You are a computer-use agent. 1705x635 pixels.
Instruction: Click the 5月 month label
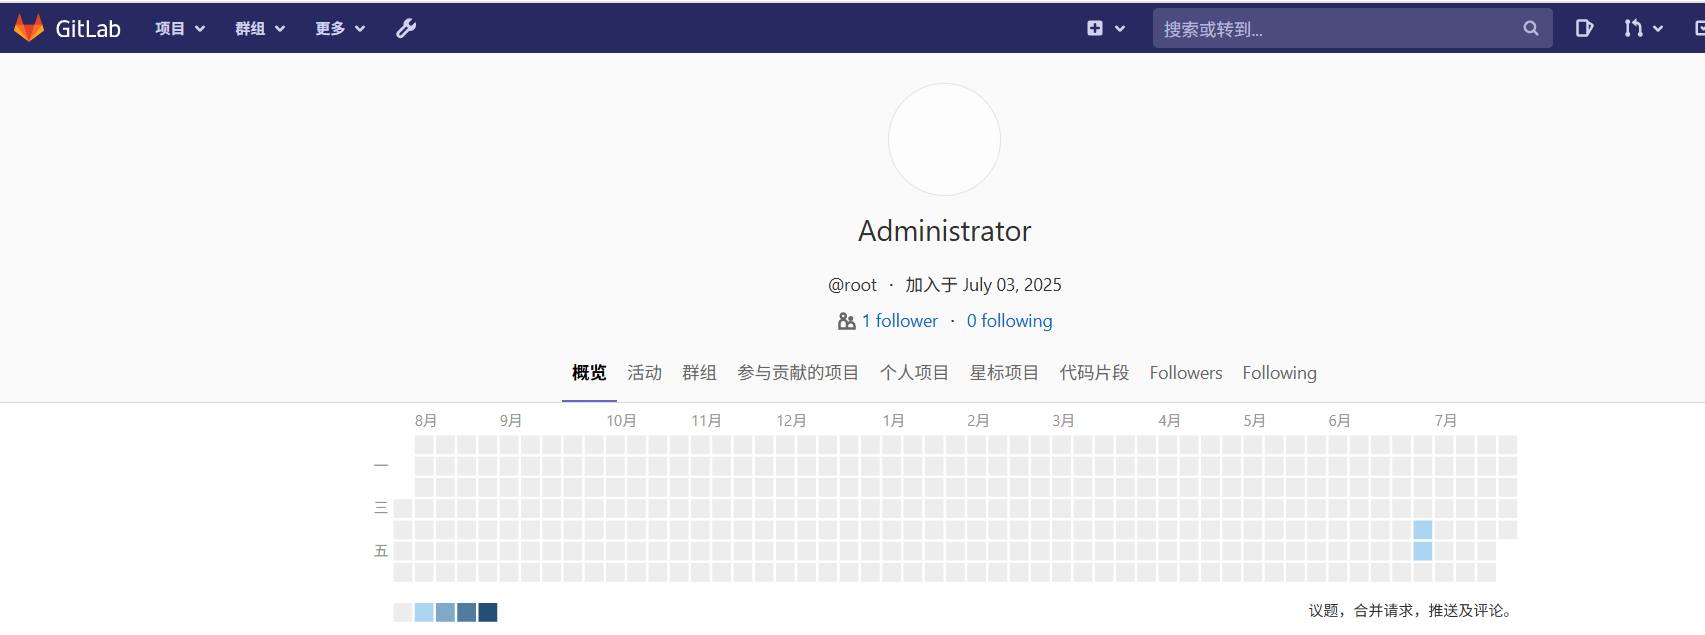coord(1255,421)
